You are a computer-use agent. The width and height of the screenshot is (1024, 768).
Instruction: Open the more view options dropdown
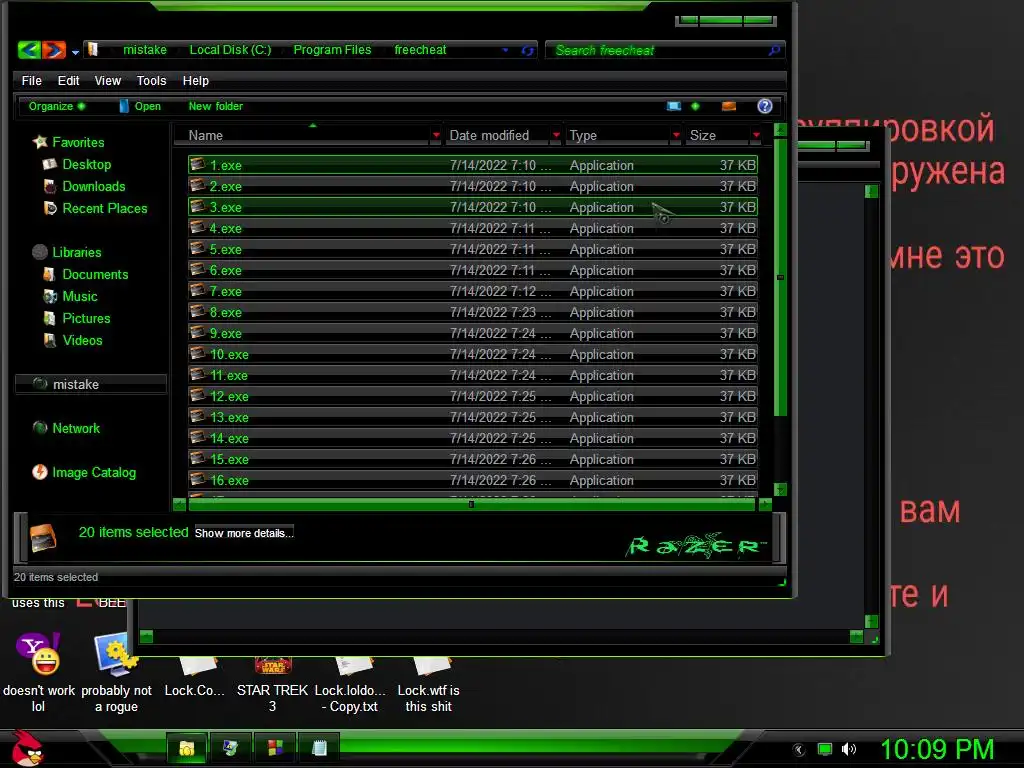[x=696, y=106]
